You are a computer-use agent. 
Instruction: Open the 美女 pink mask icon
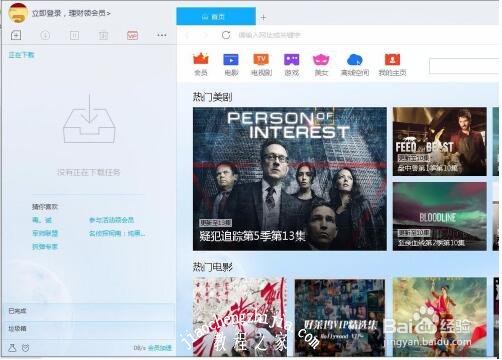pos(321,64)
